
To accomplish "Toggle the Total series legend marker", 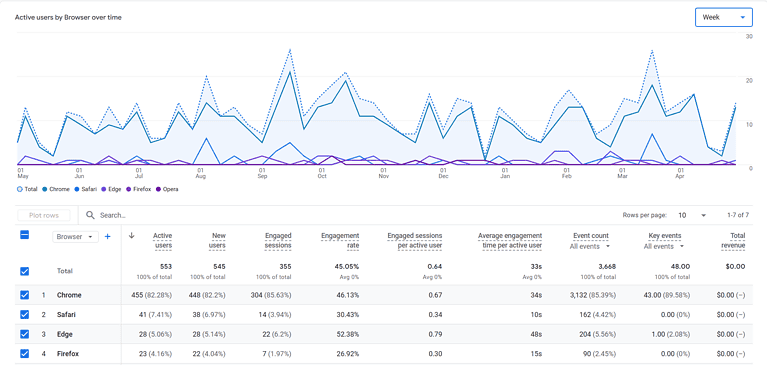I will click(x=20, y=189).
